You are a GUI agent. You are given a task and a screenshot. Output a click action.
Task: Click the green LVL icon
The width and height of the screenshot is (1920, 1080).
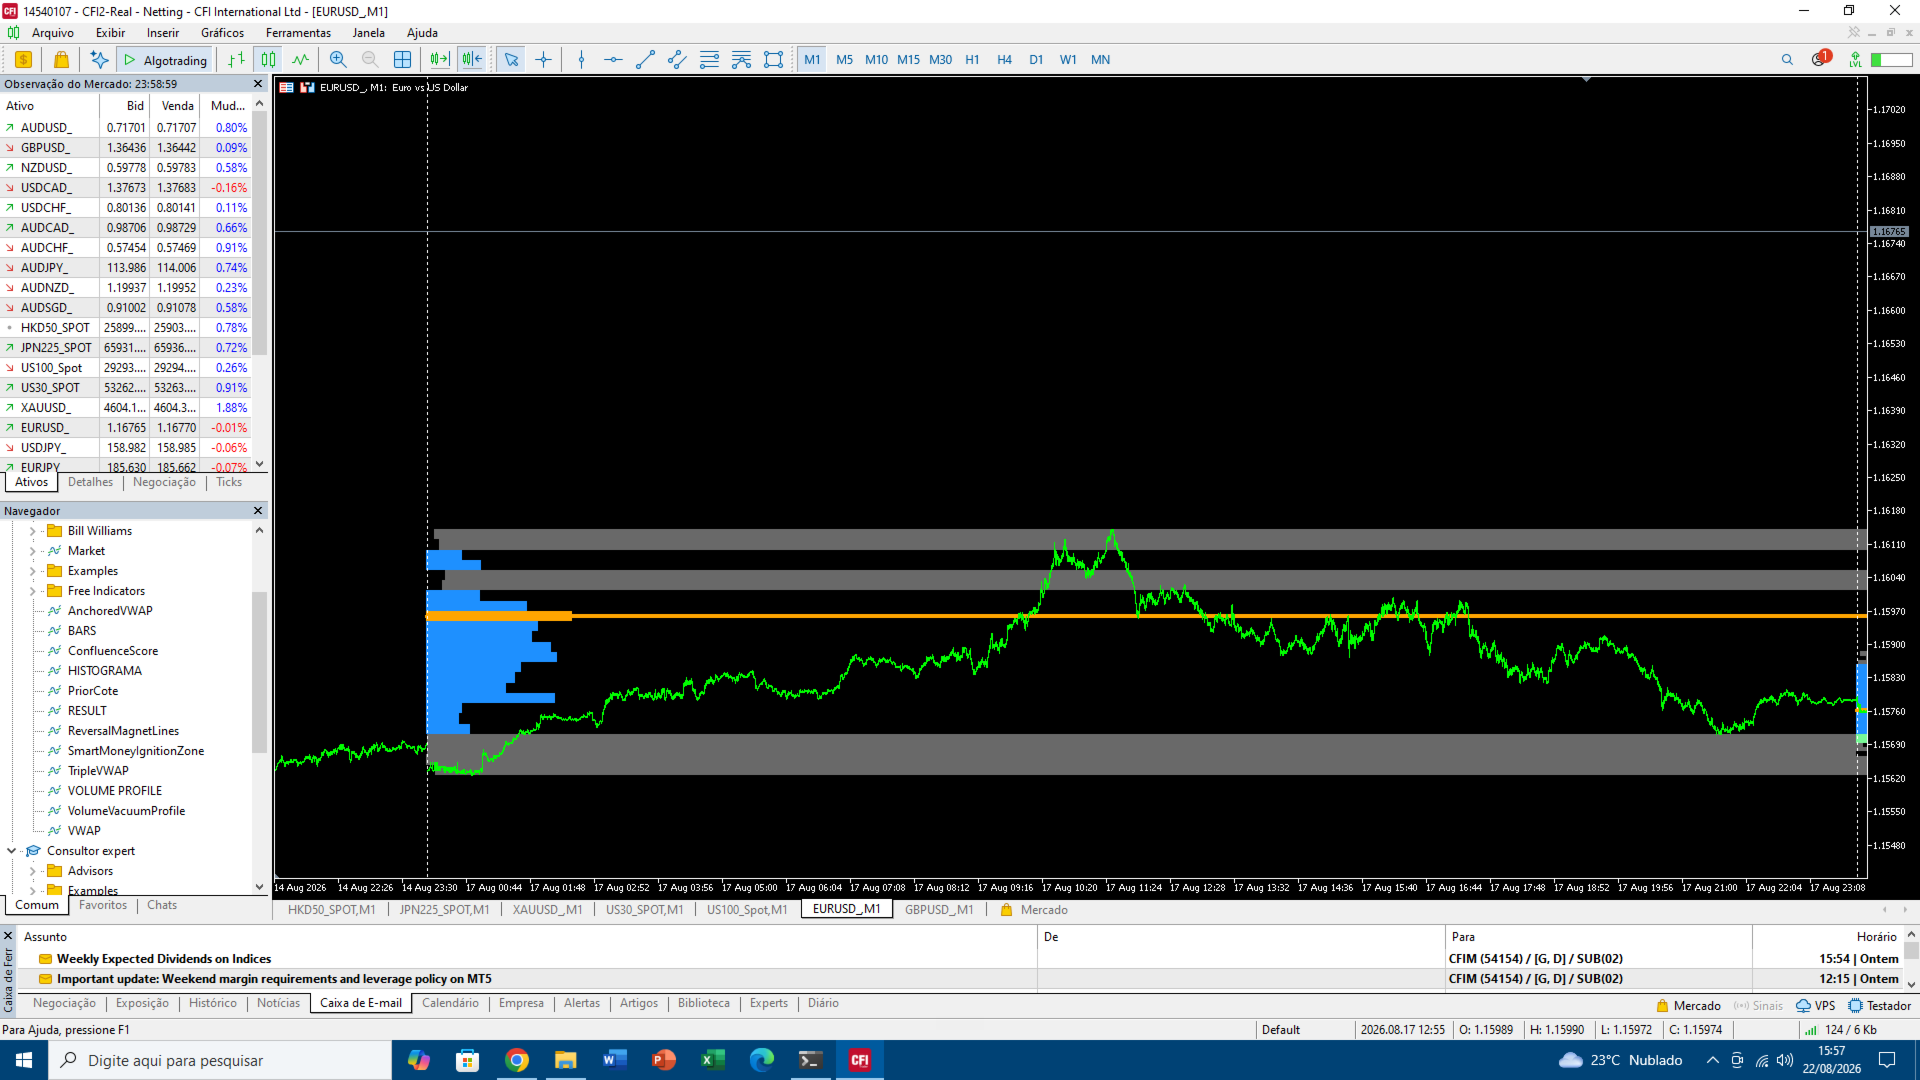(x=1855, y=60)
